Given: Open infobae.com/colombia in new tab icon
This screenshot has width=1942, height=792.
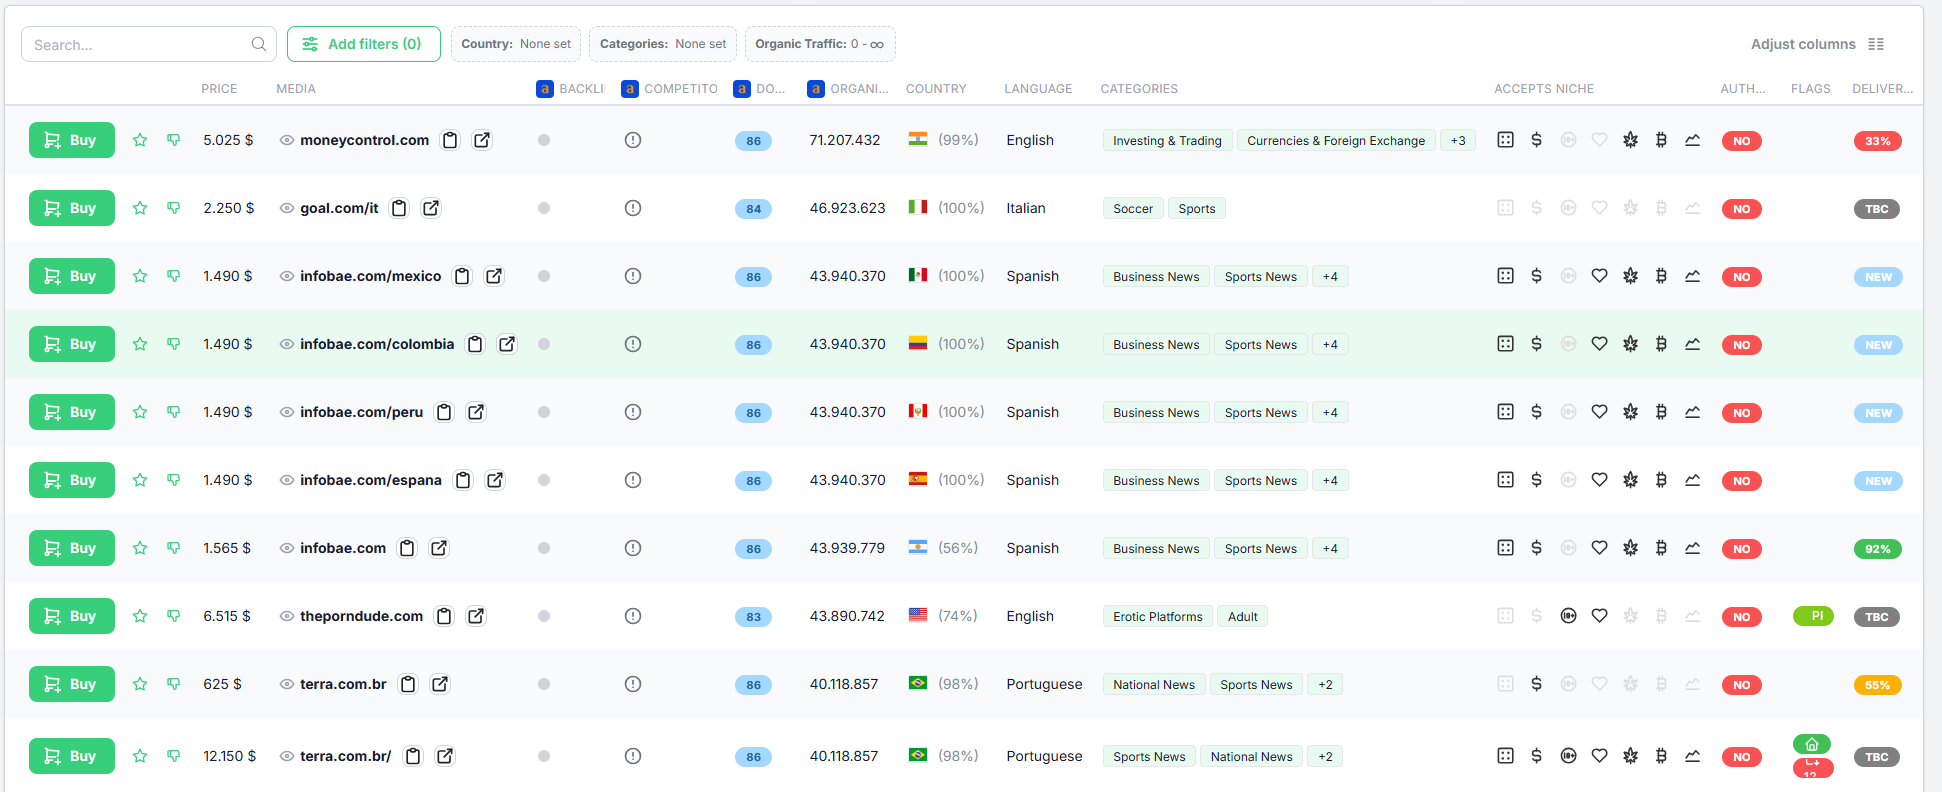Looking at the screenshot, I should click(x=507, y=344).
